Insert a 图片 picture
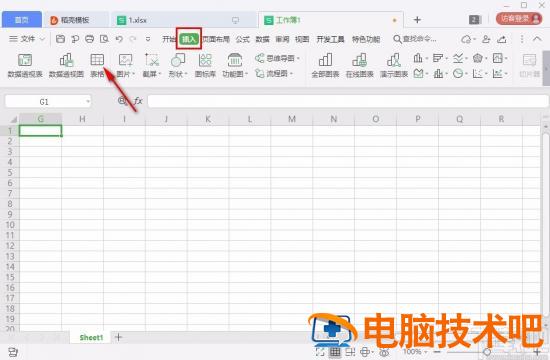This screenshot has width=550, height=360. tap(125, 65)
